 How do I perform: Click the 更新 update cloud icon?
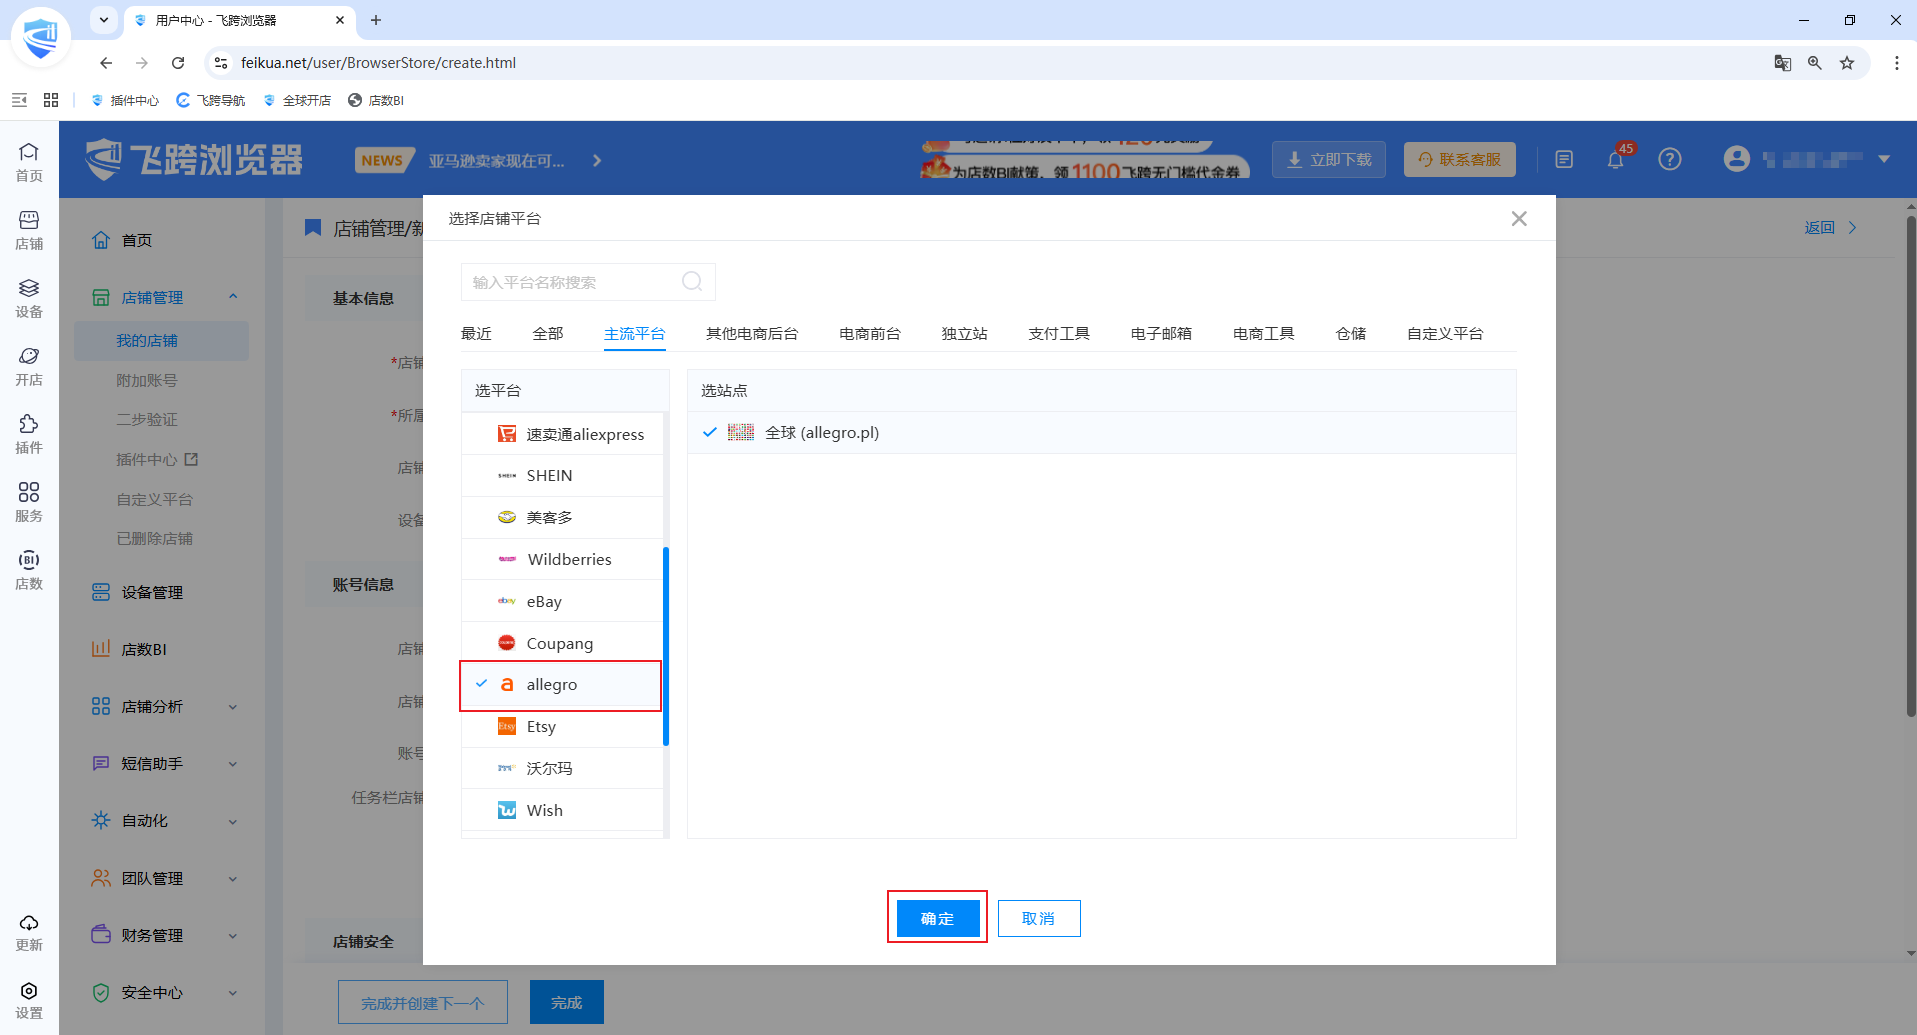coord(29,931)
